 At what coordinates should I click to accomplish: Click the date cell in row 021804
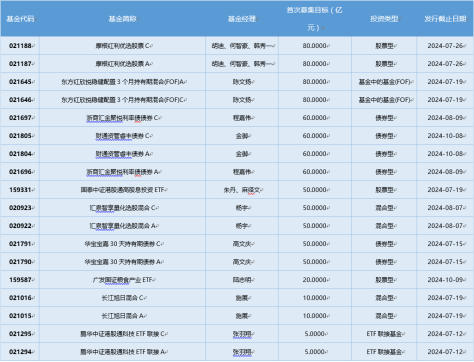coord(445,154)
